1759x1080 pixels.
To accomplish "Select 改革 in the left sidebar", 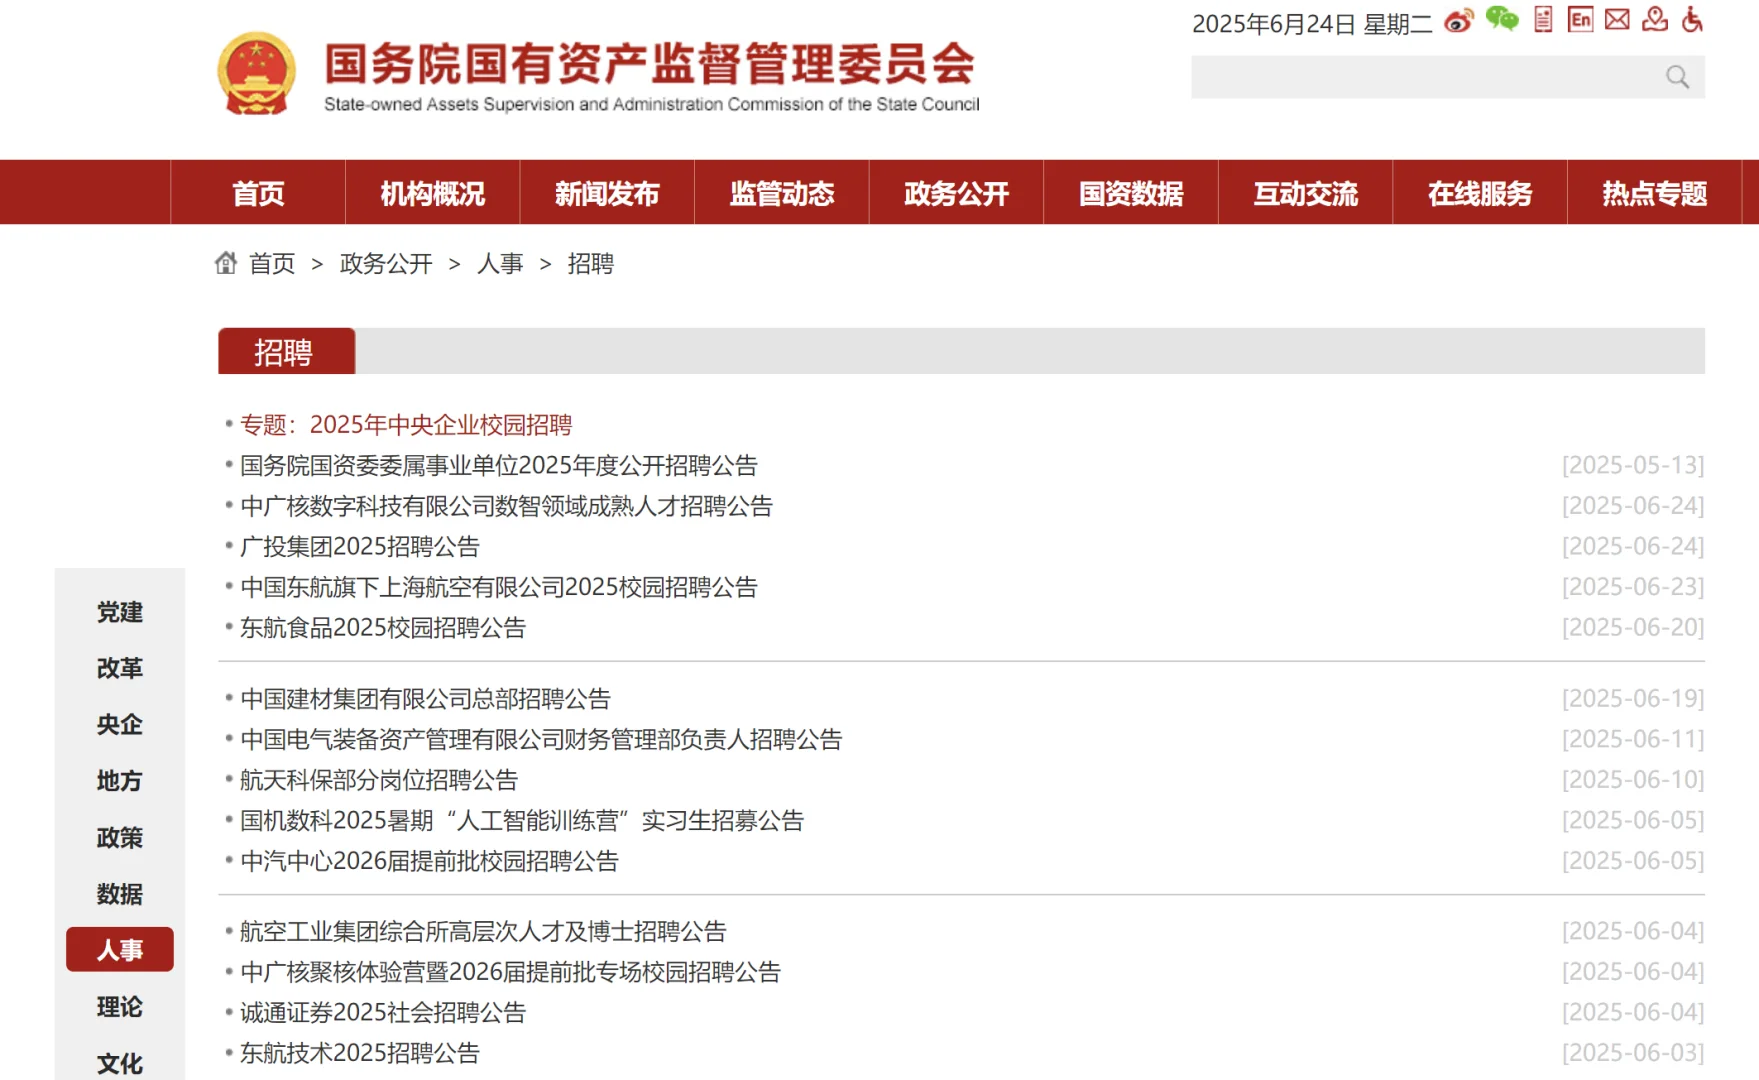I will pos(120,668).
